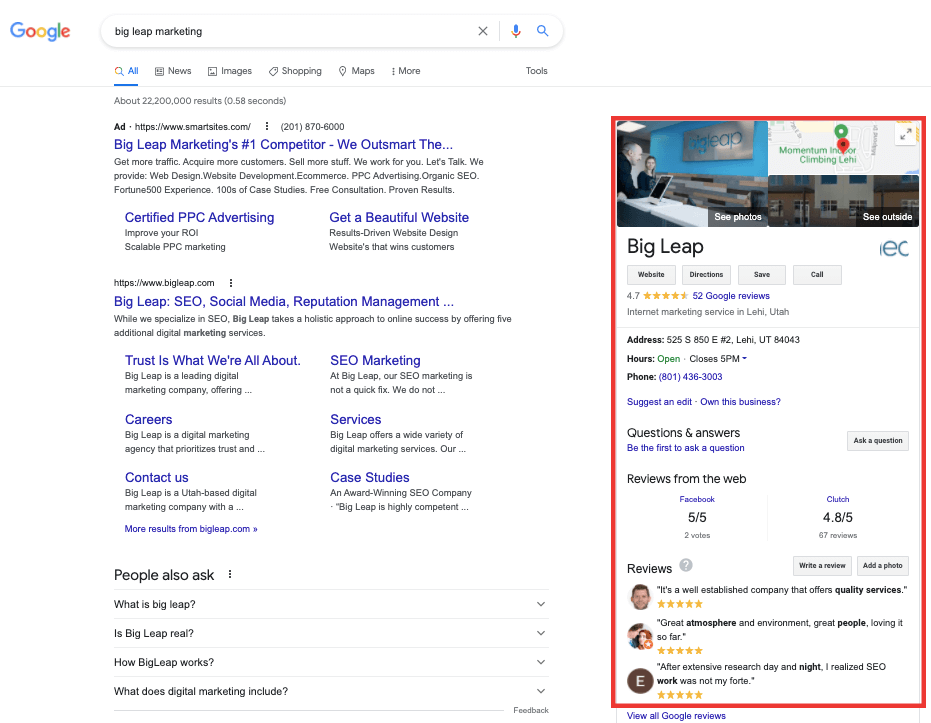This screenshot has height=723, width=931.
Task: Click into the search input field
Action: [x=291, y=31]
